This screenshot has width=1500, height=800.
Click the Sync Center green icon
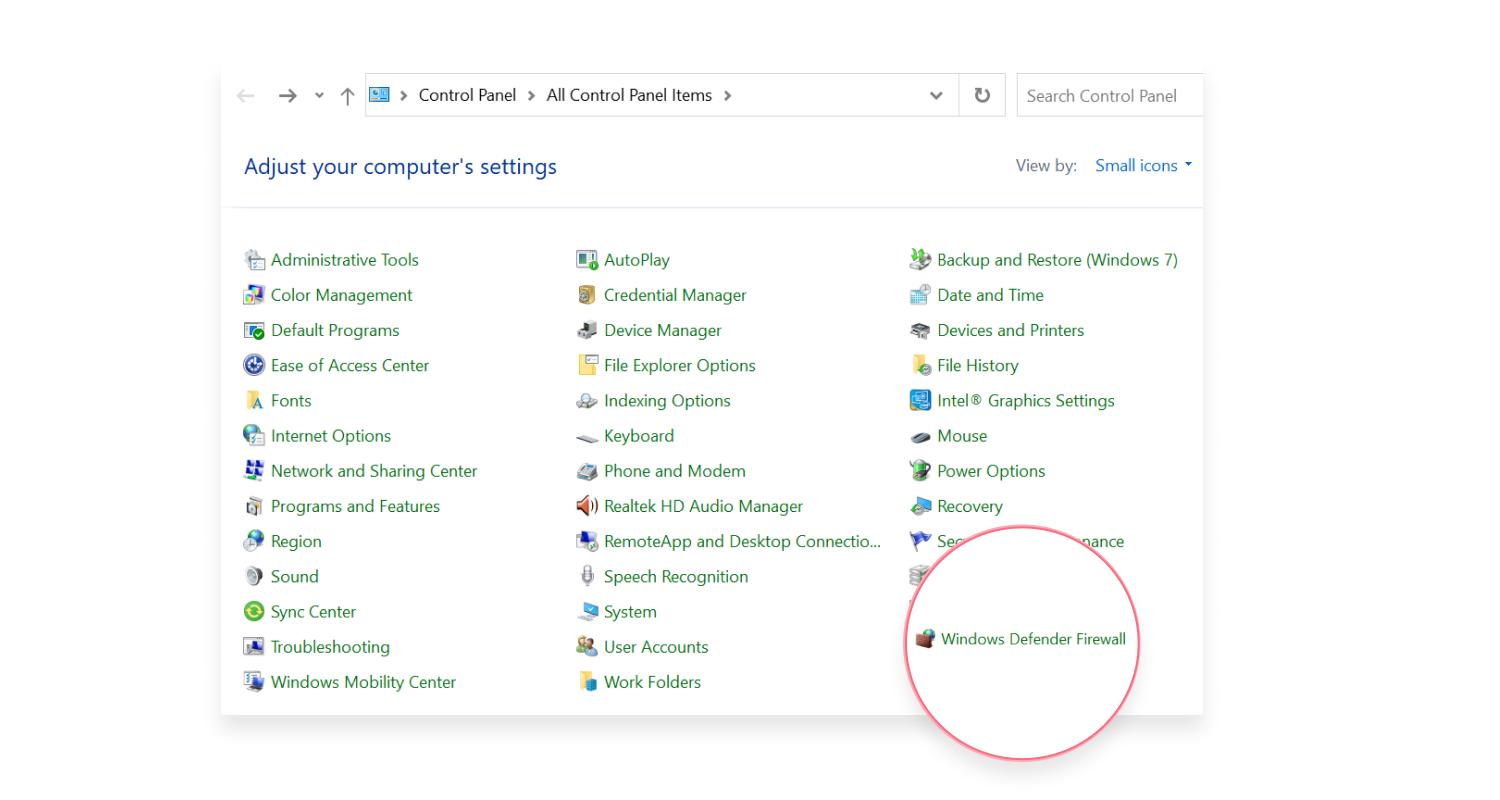pos(254,611)
